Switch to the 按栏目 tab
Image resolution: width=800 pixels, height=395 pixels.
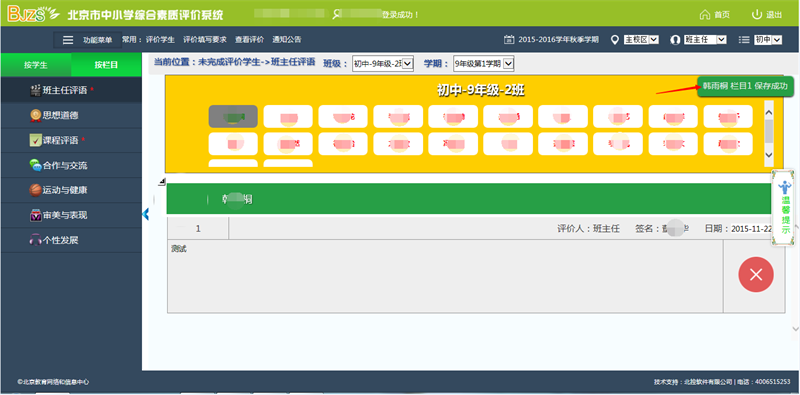[x=106, y=65]
